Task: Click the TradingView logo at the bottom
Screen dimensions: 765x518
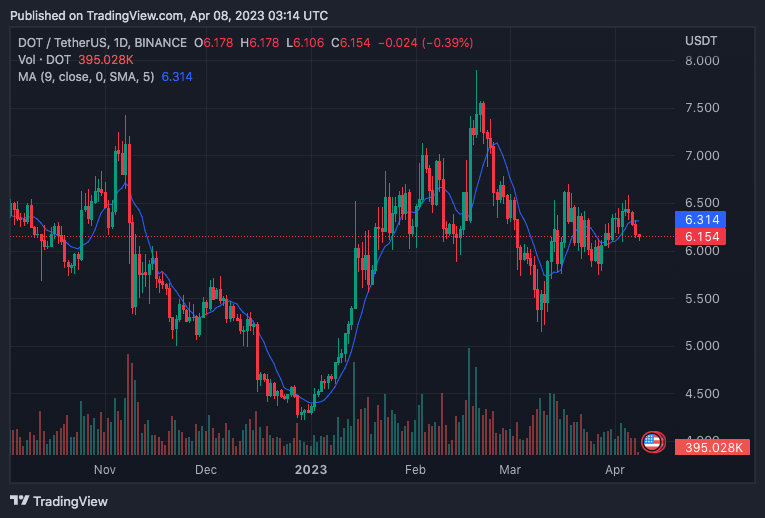Action: tap(59, 501)
